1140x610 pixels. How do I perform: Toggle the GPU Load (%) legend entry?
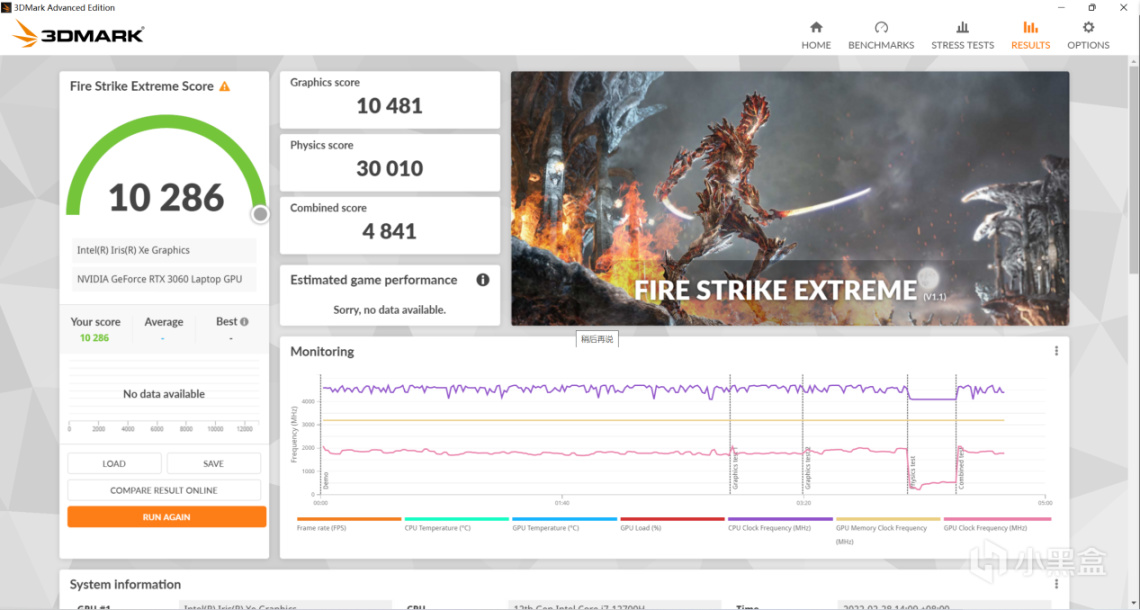(x=672, y=524)
